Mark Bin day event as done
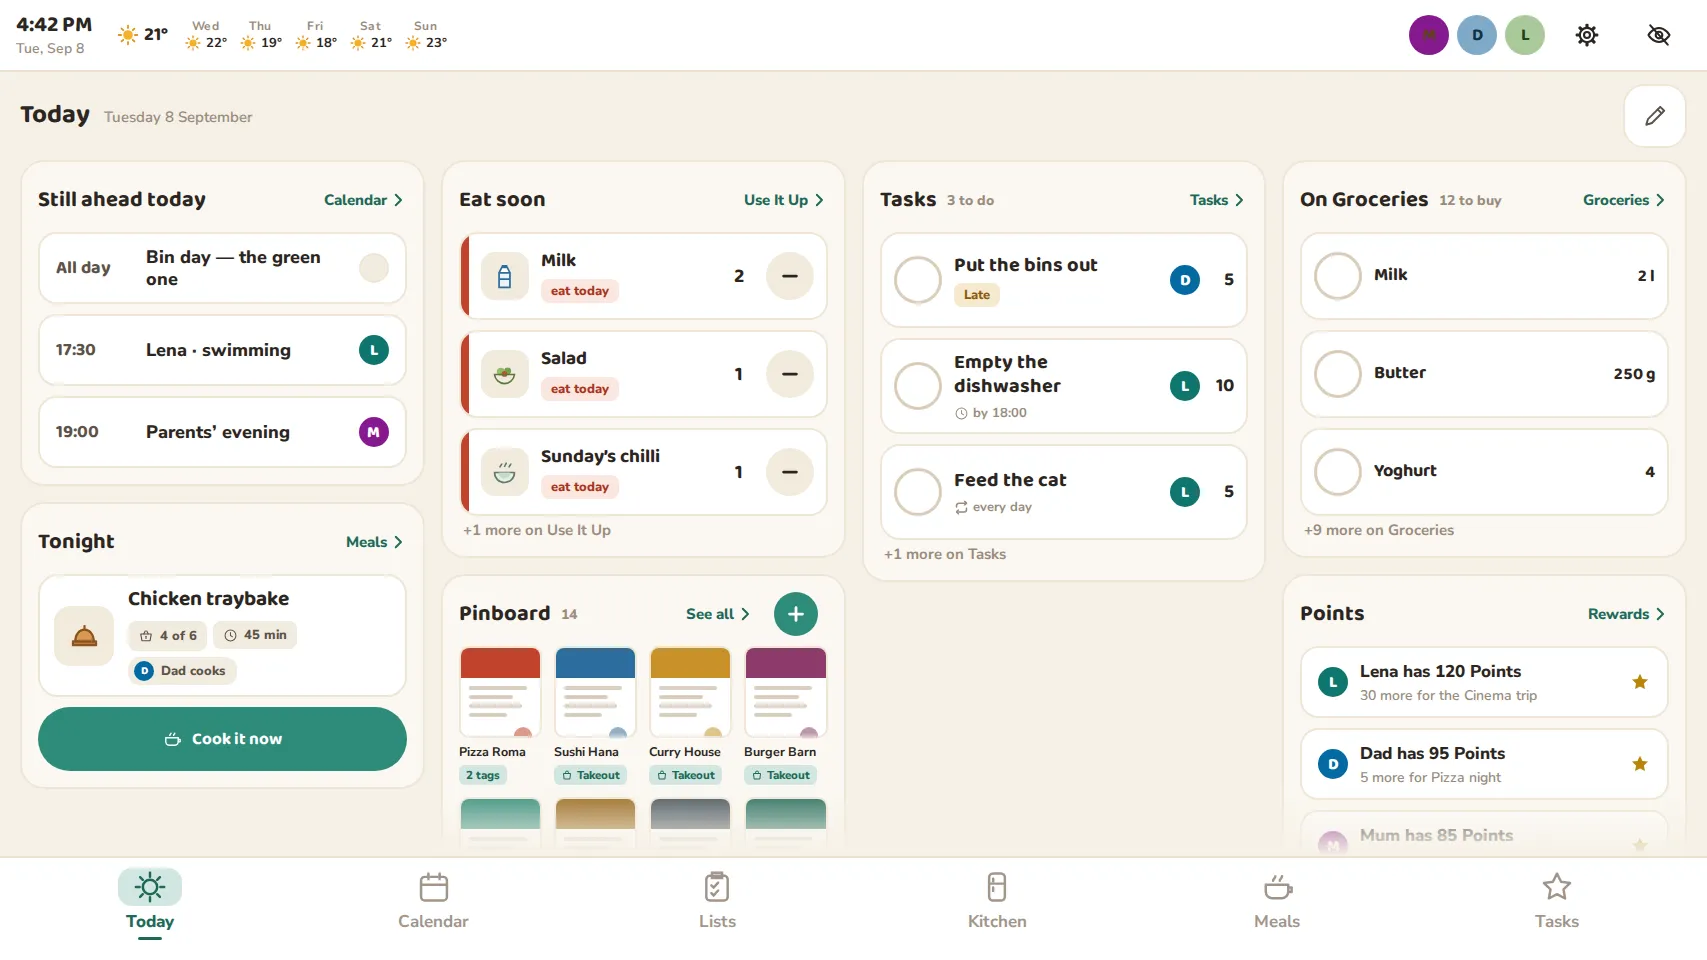This screenshot has height=960, width=1707. point(374,268)
